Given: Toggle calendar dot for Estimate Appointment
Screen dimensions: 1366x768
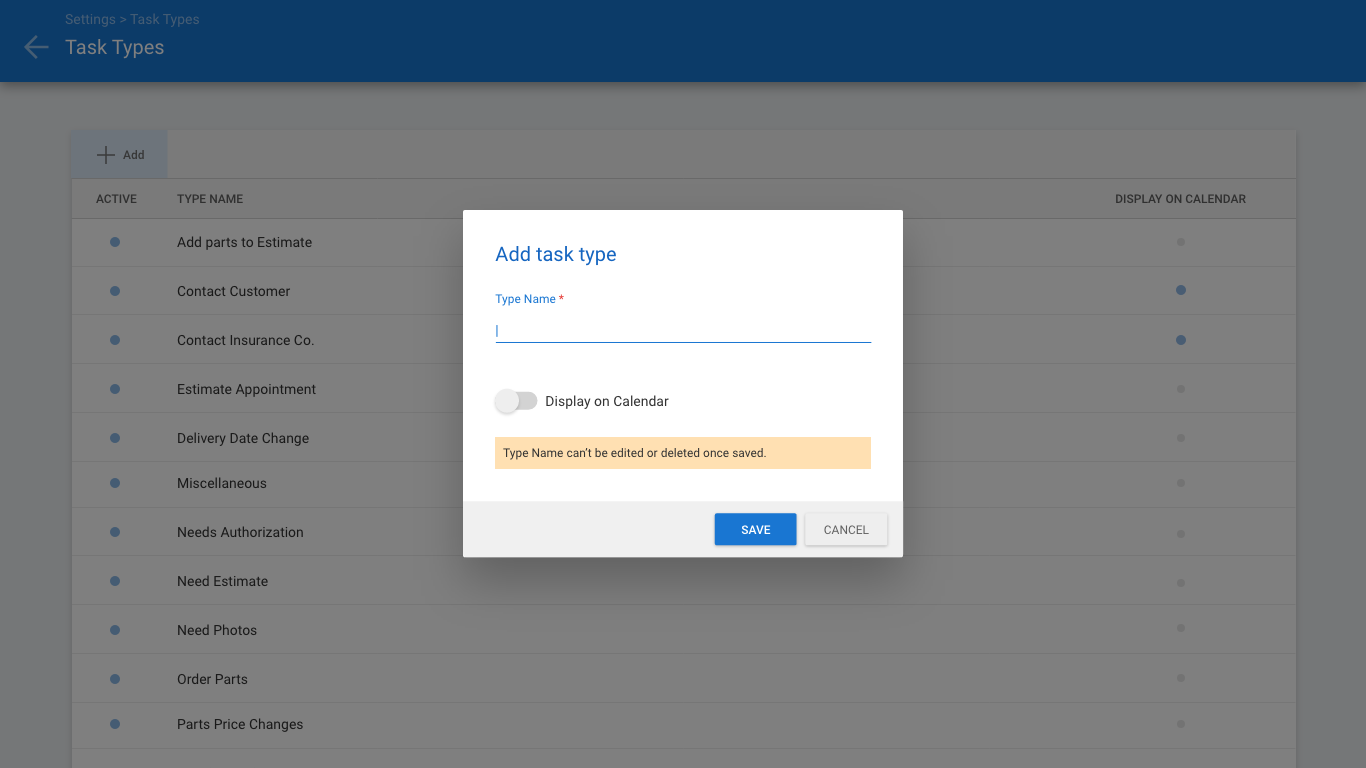Looking at the screenshot, I should point(1181,389).
